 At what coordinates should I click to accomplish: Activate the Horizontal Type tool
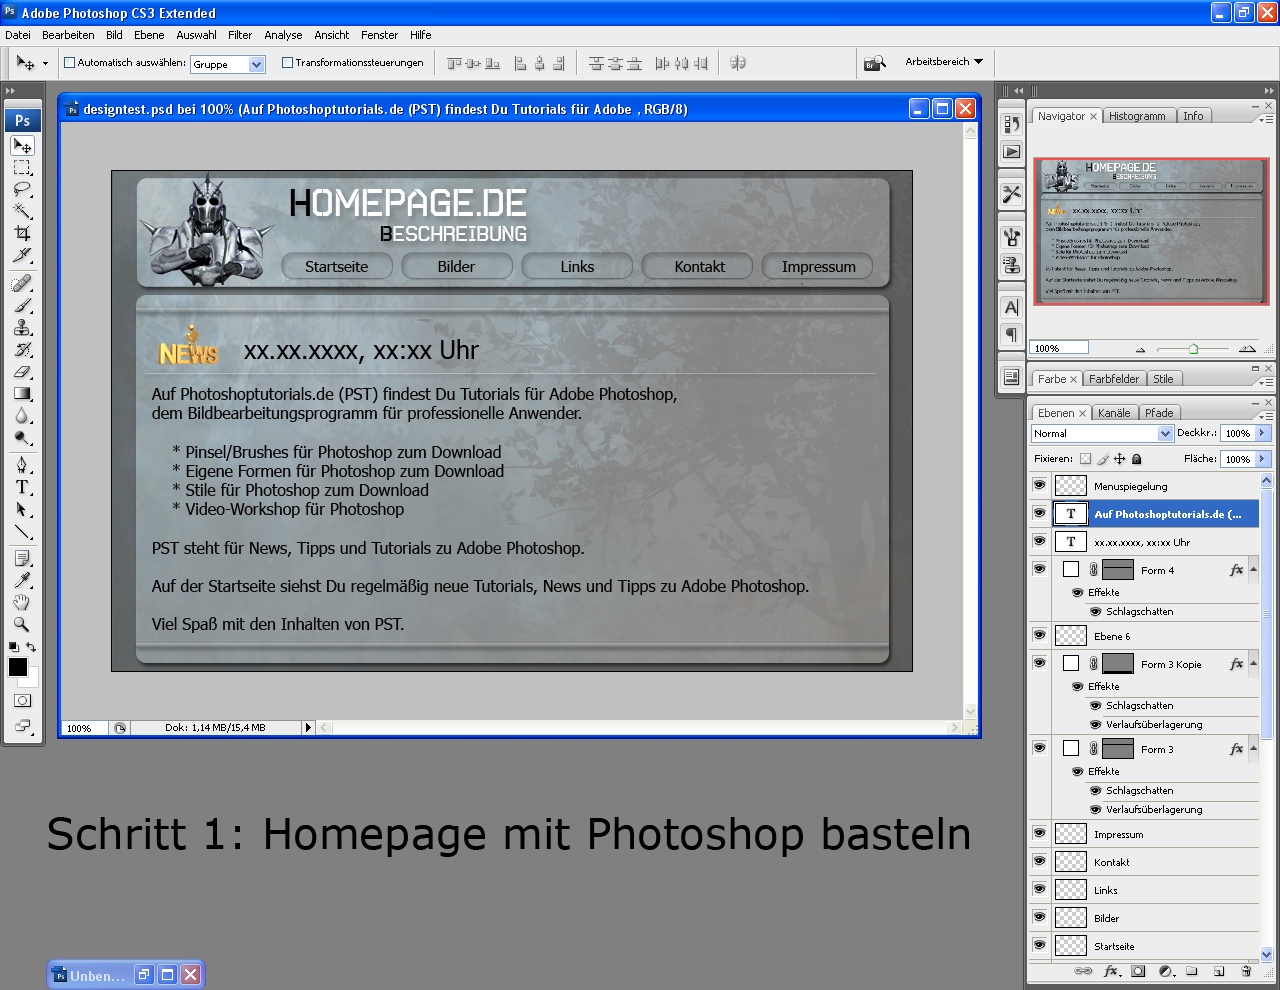click(x=22, y=487)
